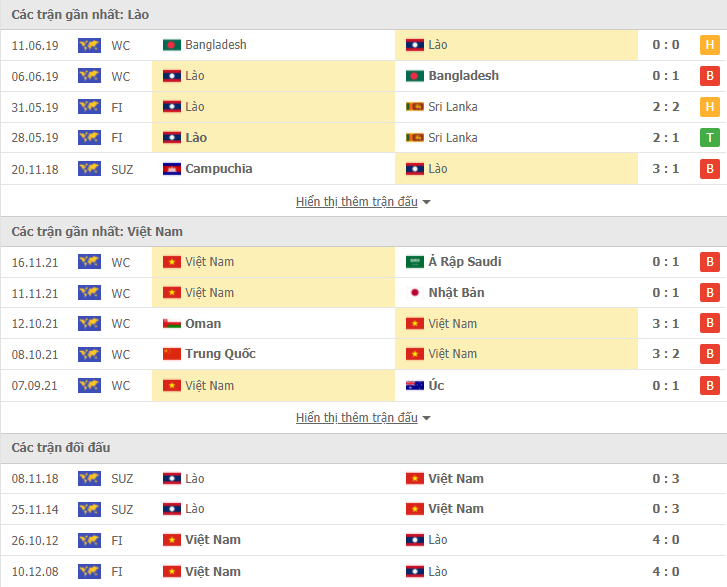727x587 pixels.
Task: Click the Sri Lanka flag in the 31.05.19 match
Action: click(415, 107)
